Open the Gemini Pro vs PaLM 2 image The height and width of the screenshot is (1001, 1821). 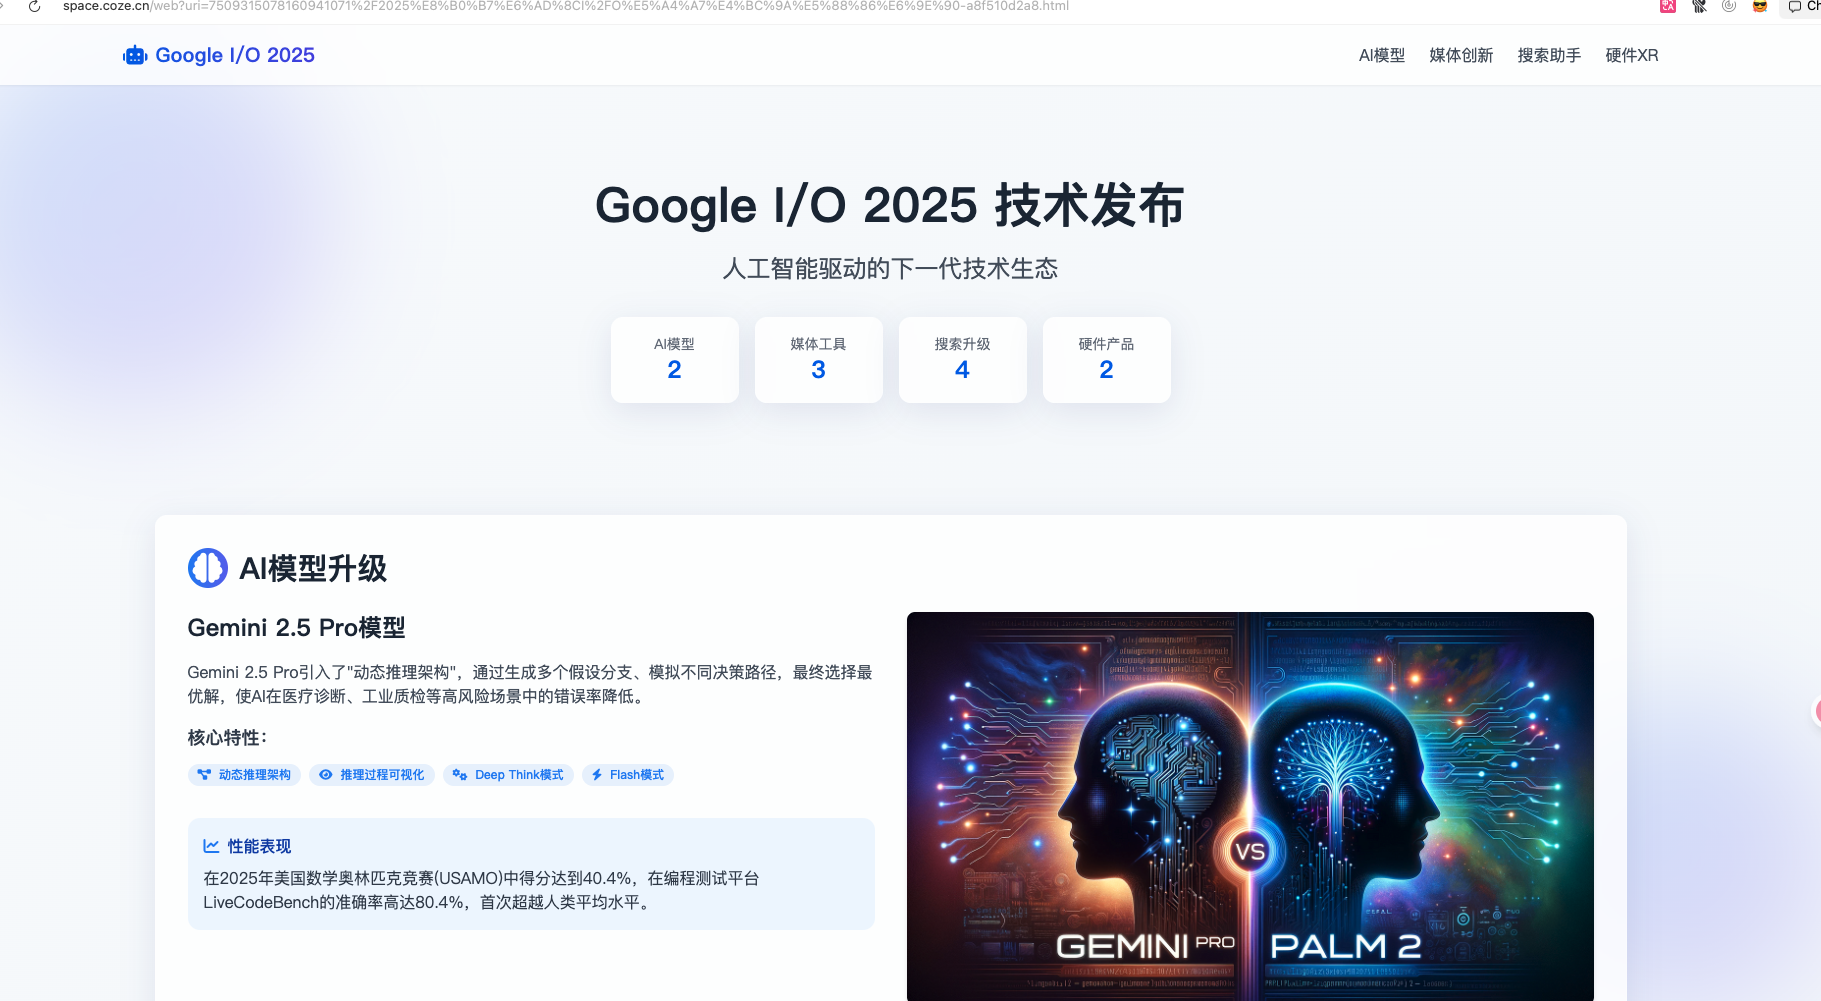pos(1250,806)
